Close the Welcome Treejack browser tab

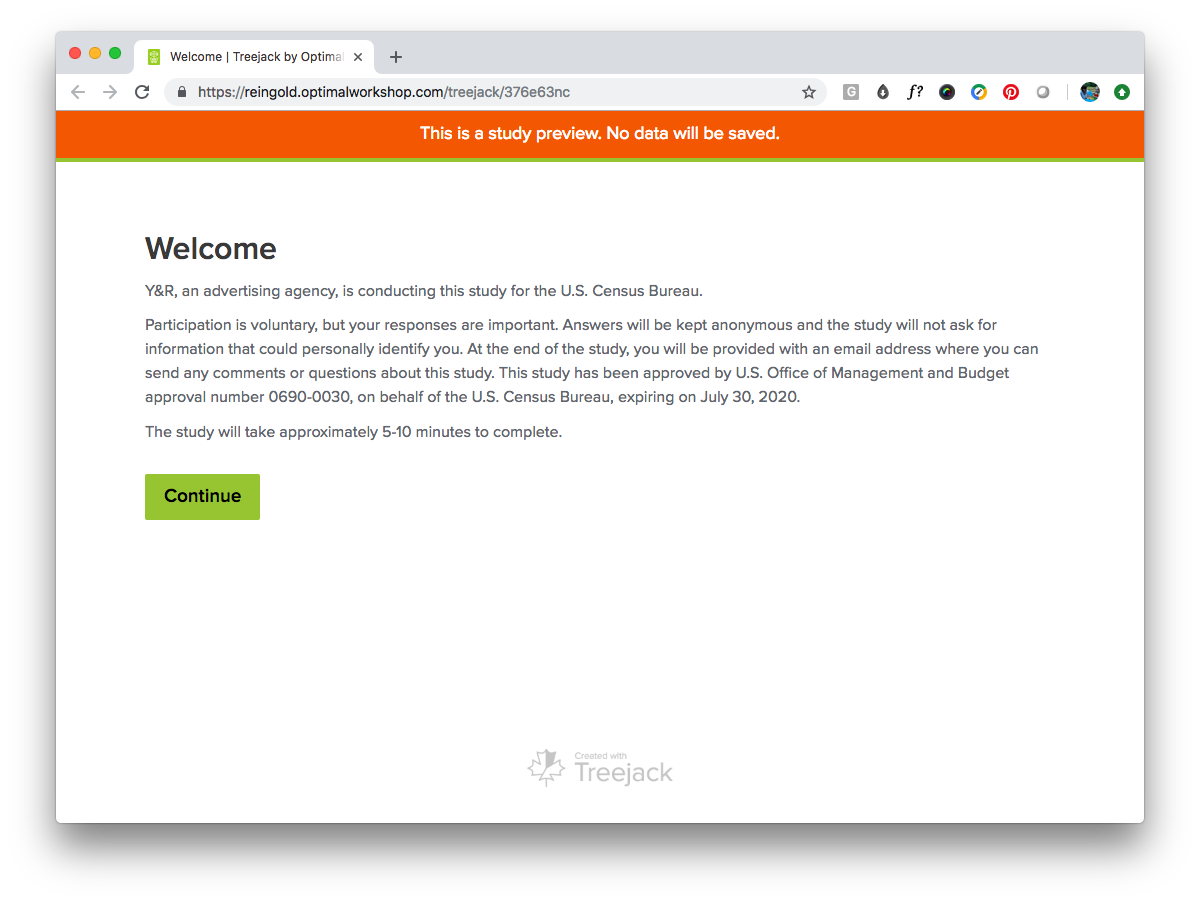pyautogui.click(x=358, y=57)
